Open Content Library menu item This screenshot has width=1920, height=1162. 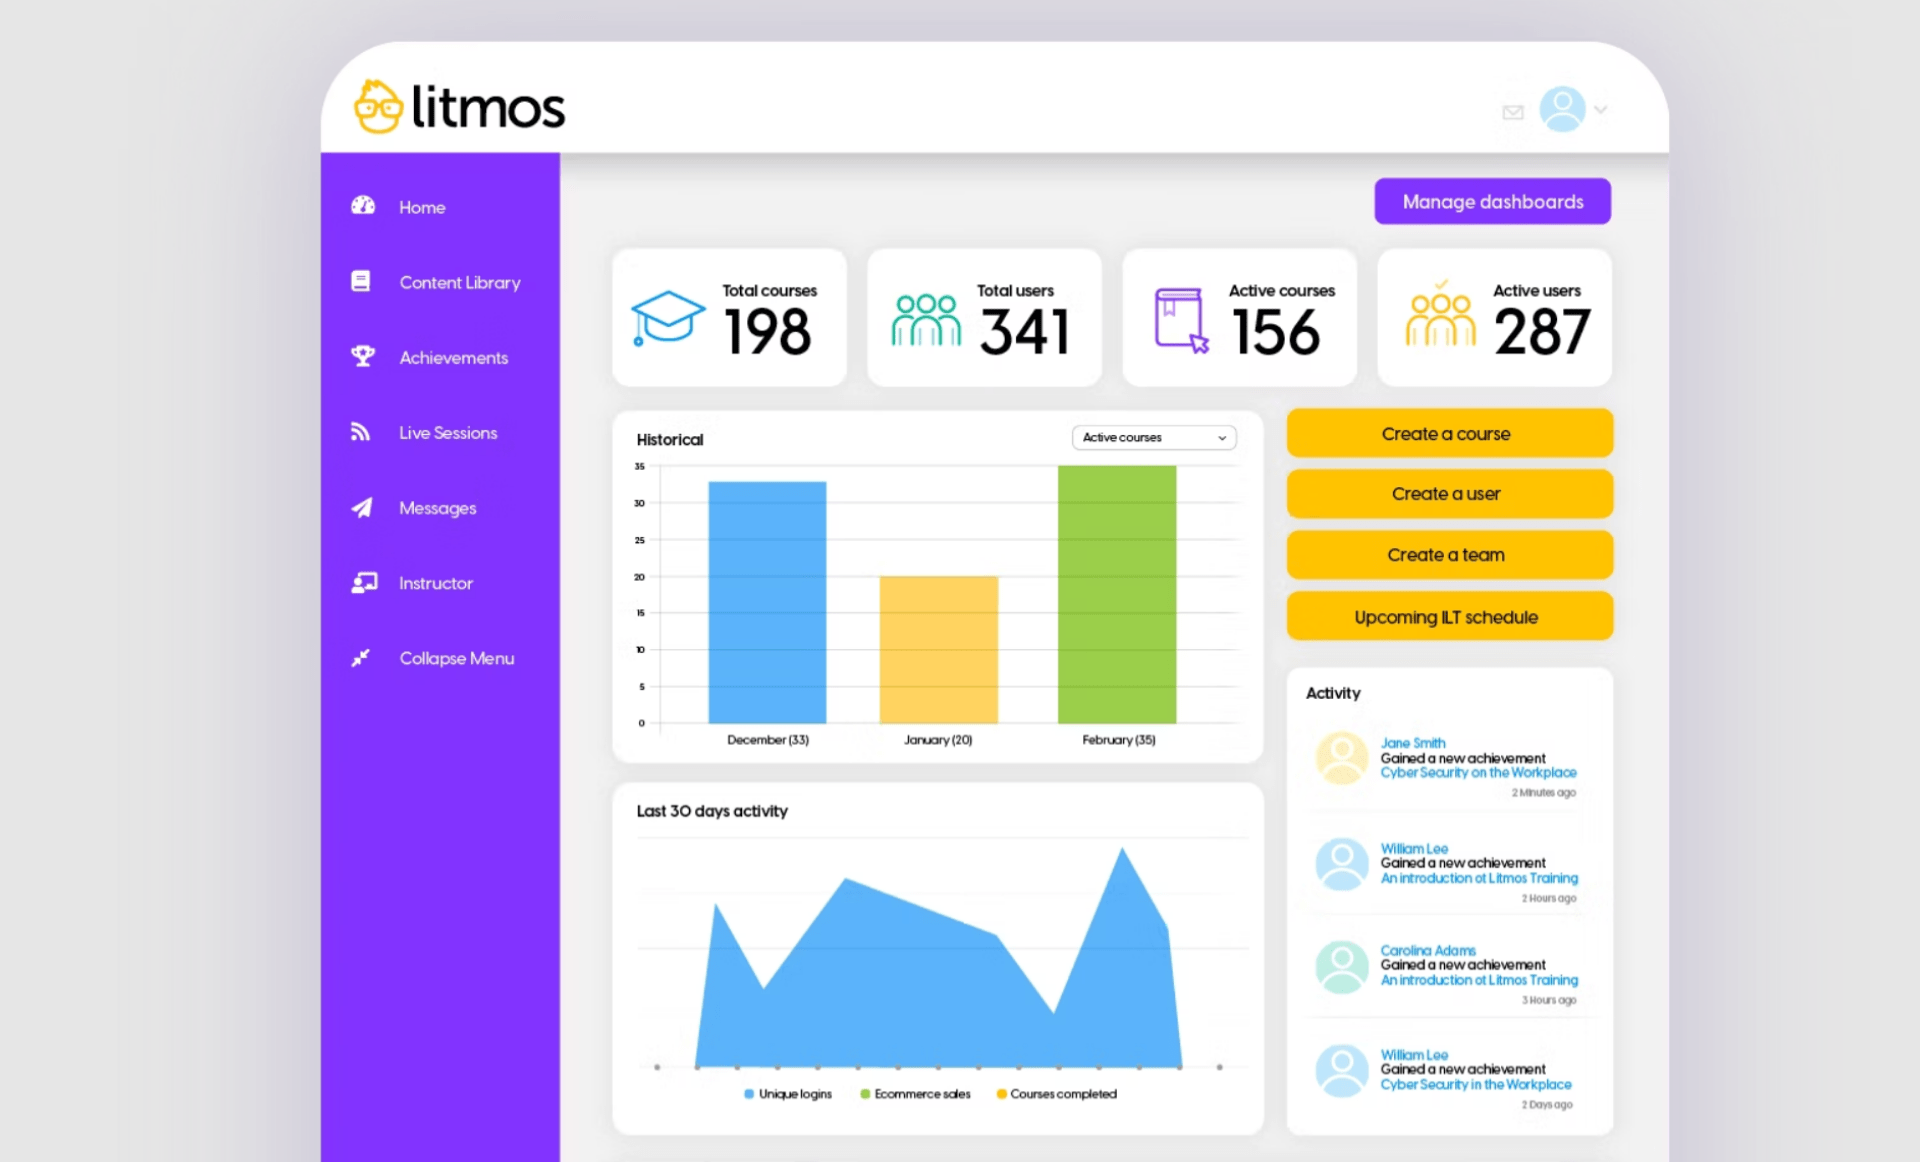[x=460, y=282]
